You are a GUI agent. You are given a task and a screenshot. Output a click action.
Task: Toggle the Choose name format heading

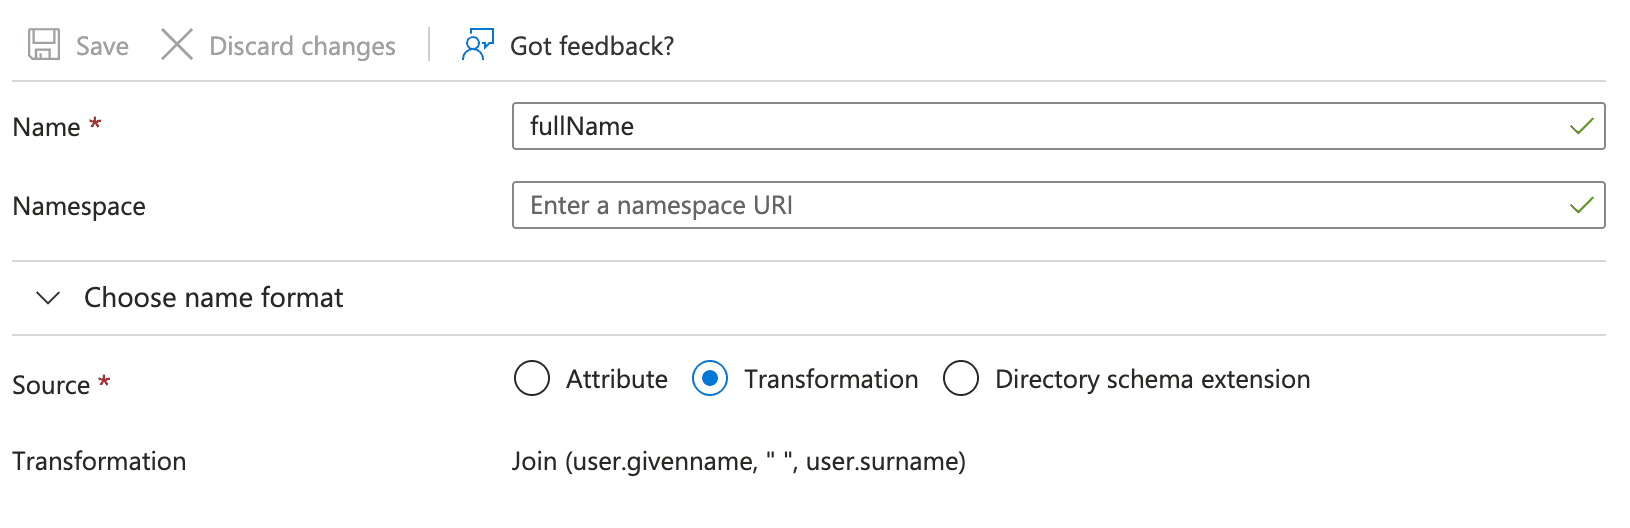point(213,298)
